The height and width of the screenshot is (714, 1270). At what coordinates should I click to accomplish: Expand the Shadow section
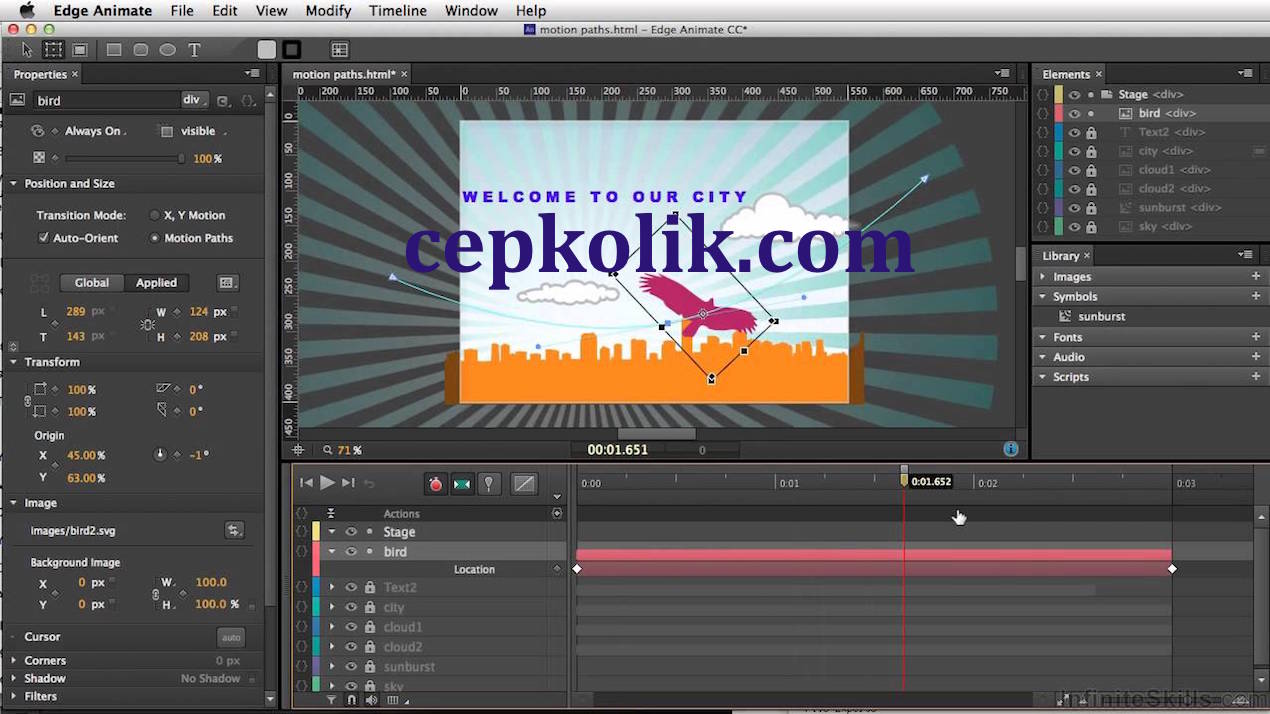click(x=14, y=678)
